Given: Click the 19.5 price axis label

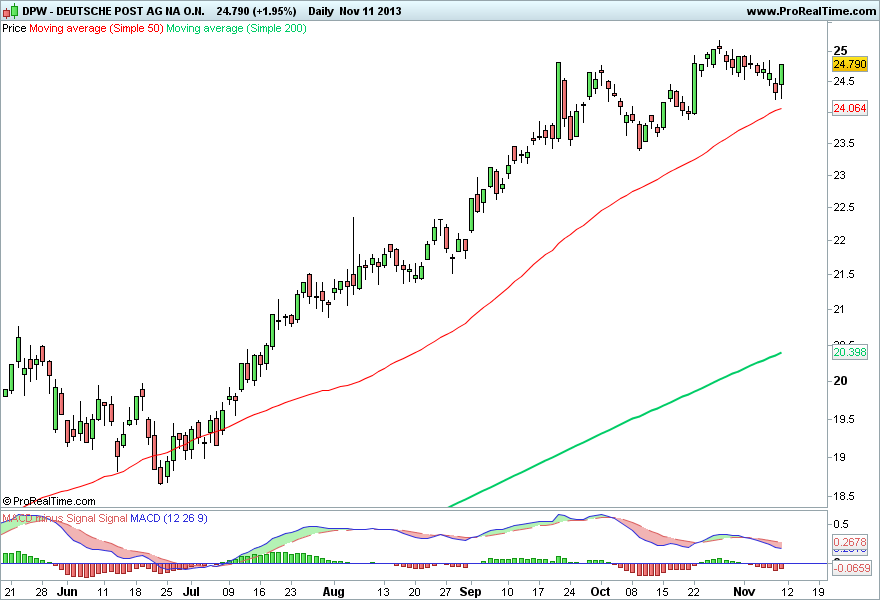Looking at the screenshot, I should pos(844,419).
